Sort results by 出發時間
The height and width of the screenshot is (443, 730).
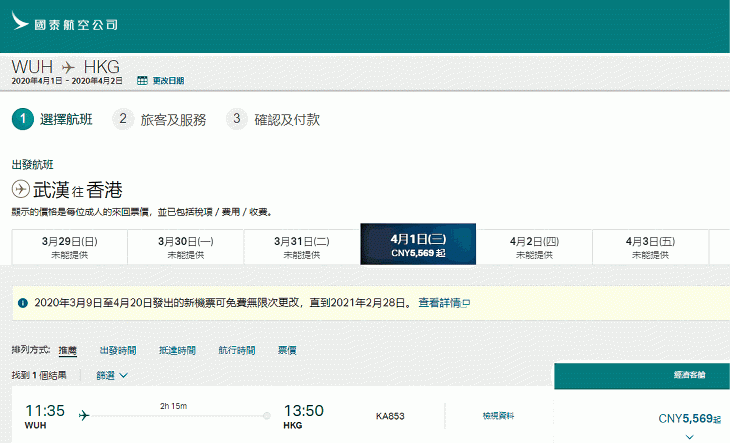(x=118, y=350)
